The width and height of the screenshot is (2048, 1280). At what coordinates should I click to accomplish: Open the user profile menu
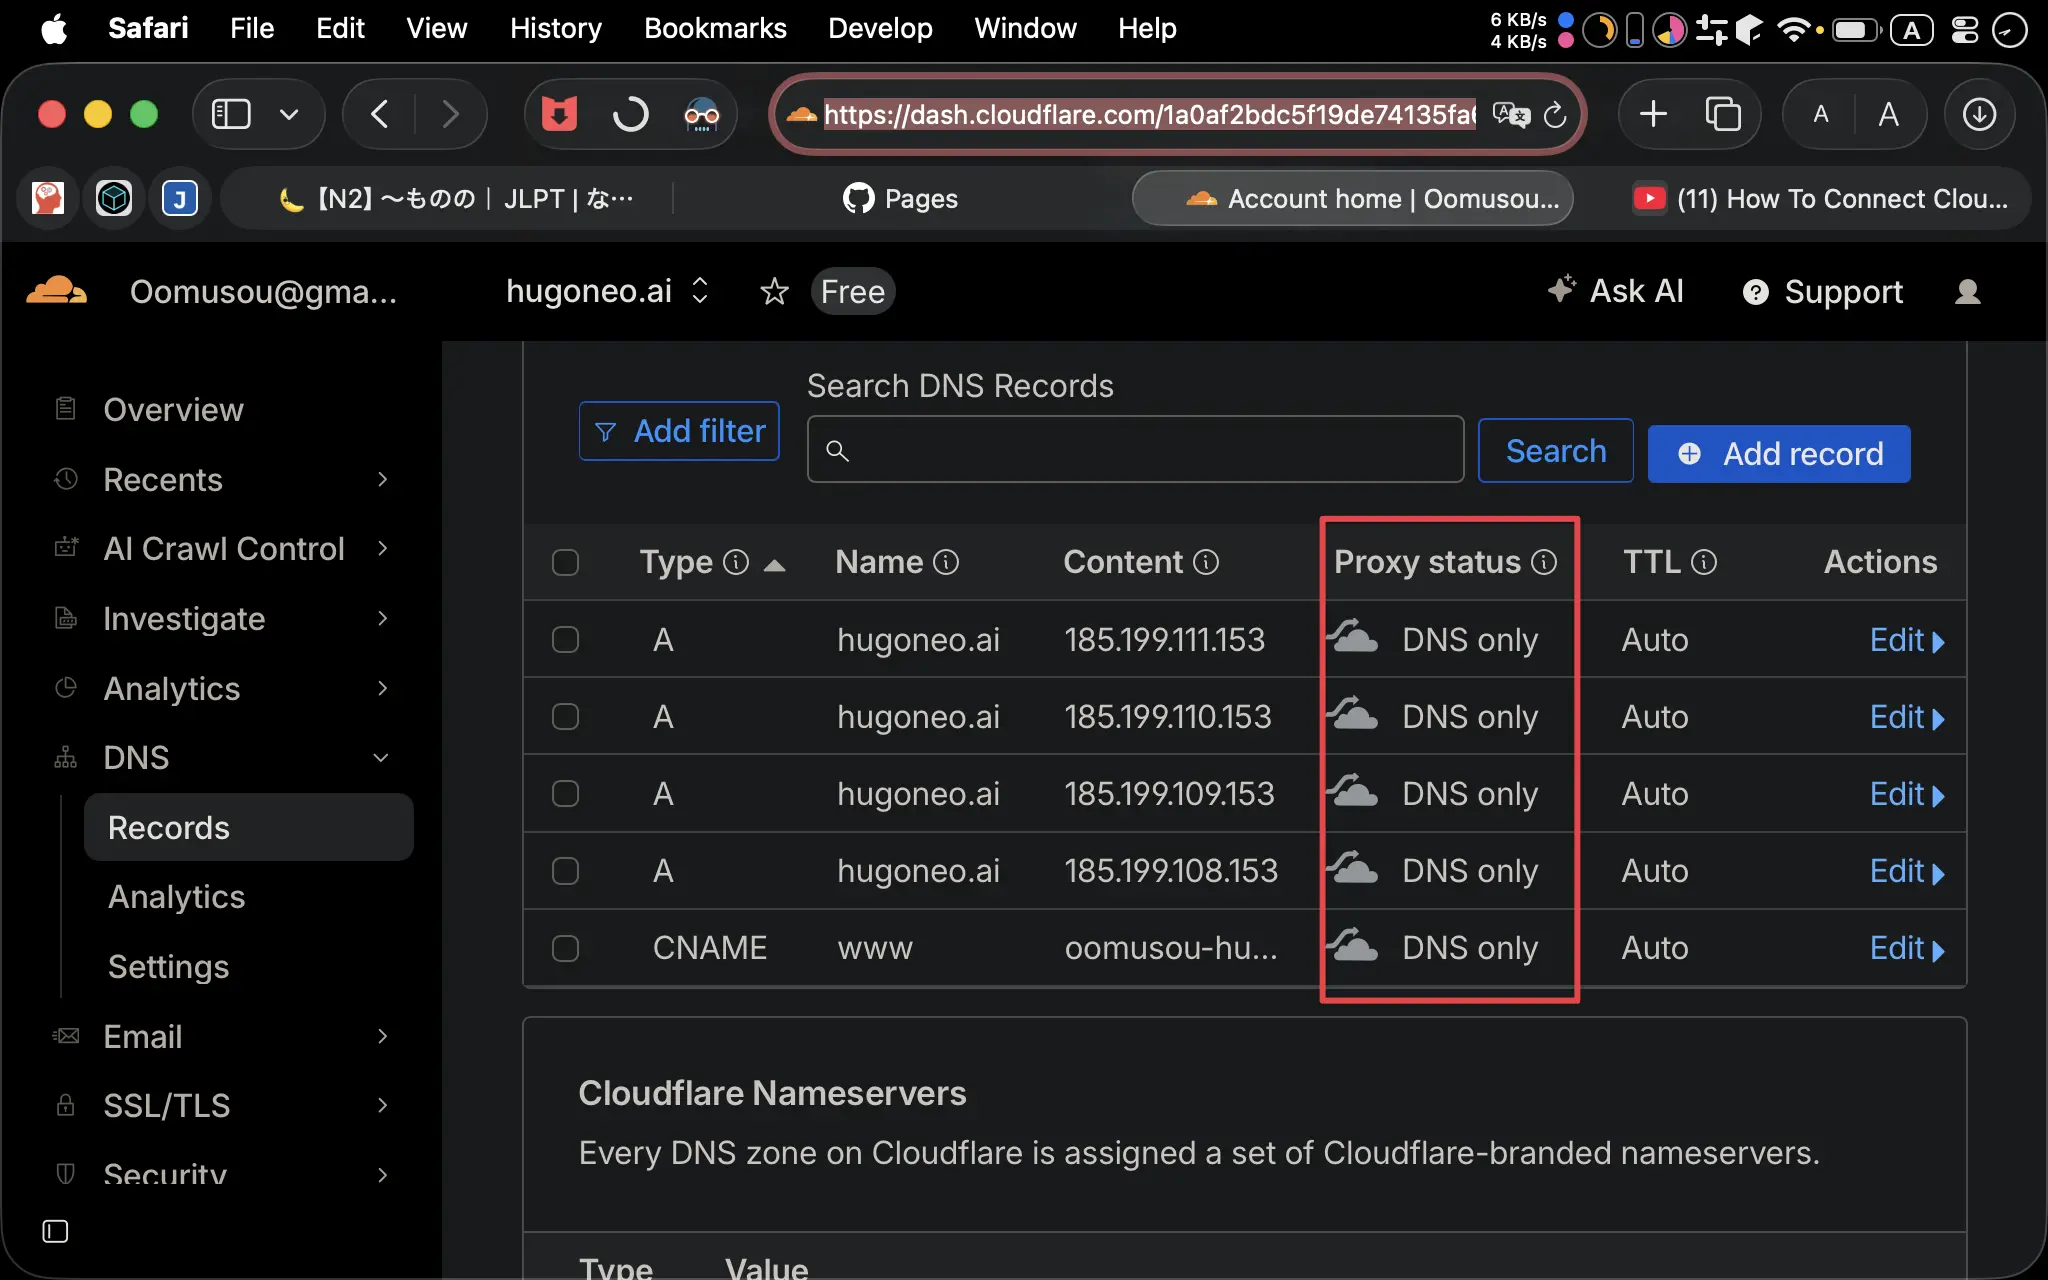[1967, 292]
